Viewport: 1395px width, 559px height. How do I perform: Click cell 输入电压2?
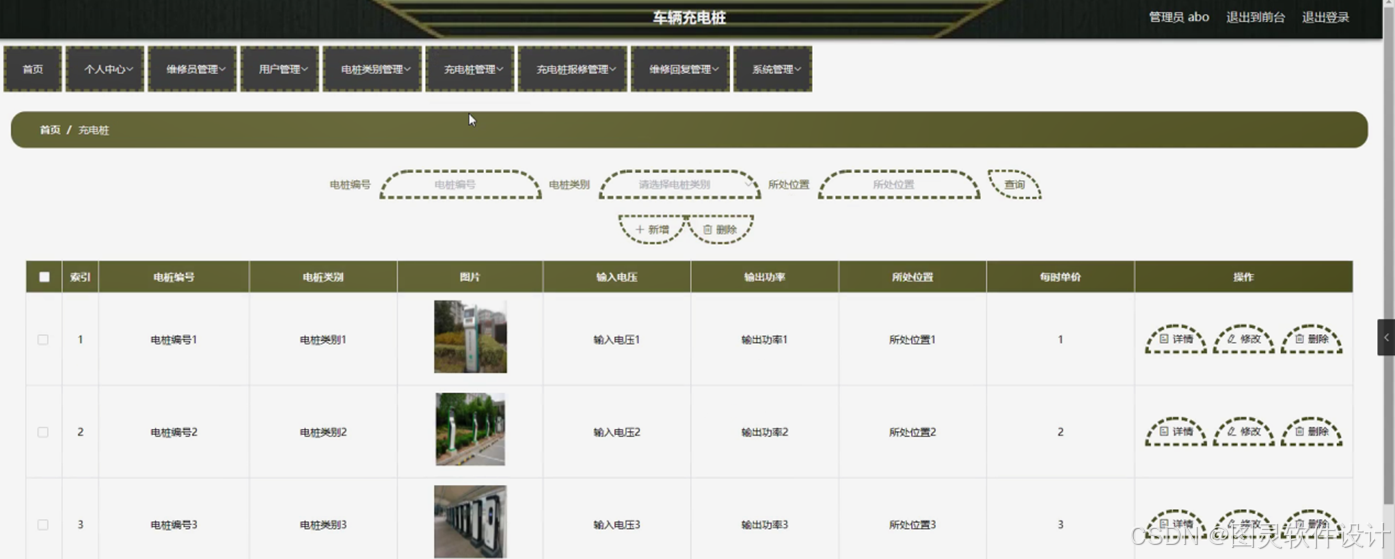pyautogui.click(x=617, y=432)
